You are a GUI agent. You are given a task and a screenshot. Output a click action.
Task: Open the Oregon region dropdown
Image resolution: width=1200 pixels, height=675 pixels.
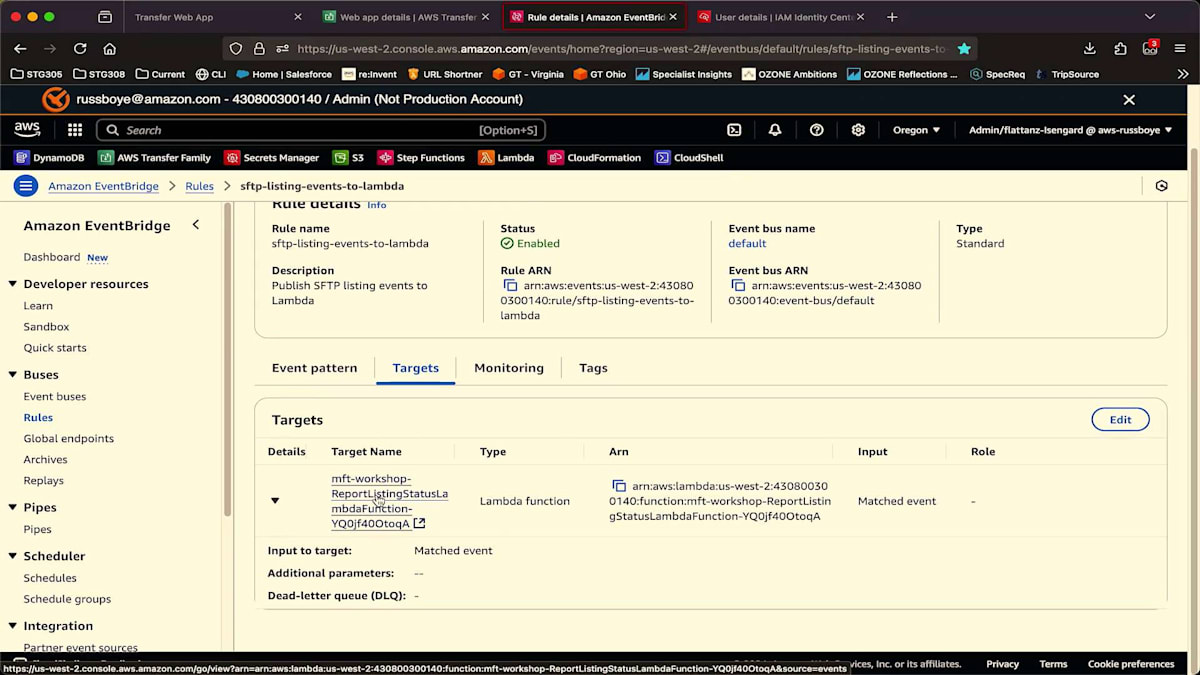(x=916, y=130)
